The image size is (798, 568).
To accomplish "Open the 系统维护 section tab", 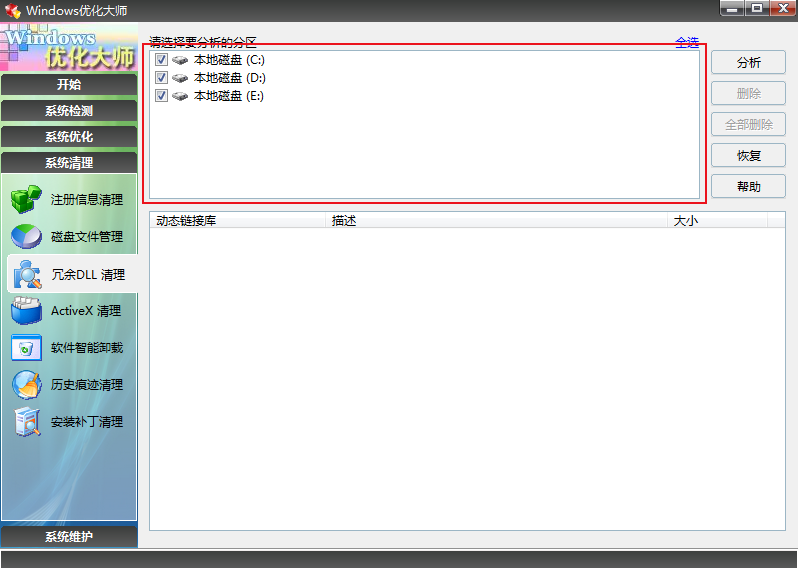I will click(x=69, y=537).
